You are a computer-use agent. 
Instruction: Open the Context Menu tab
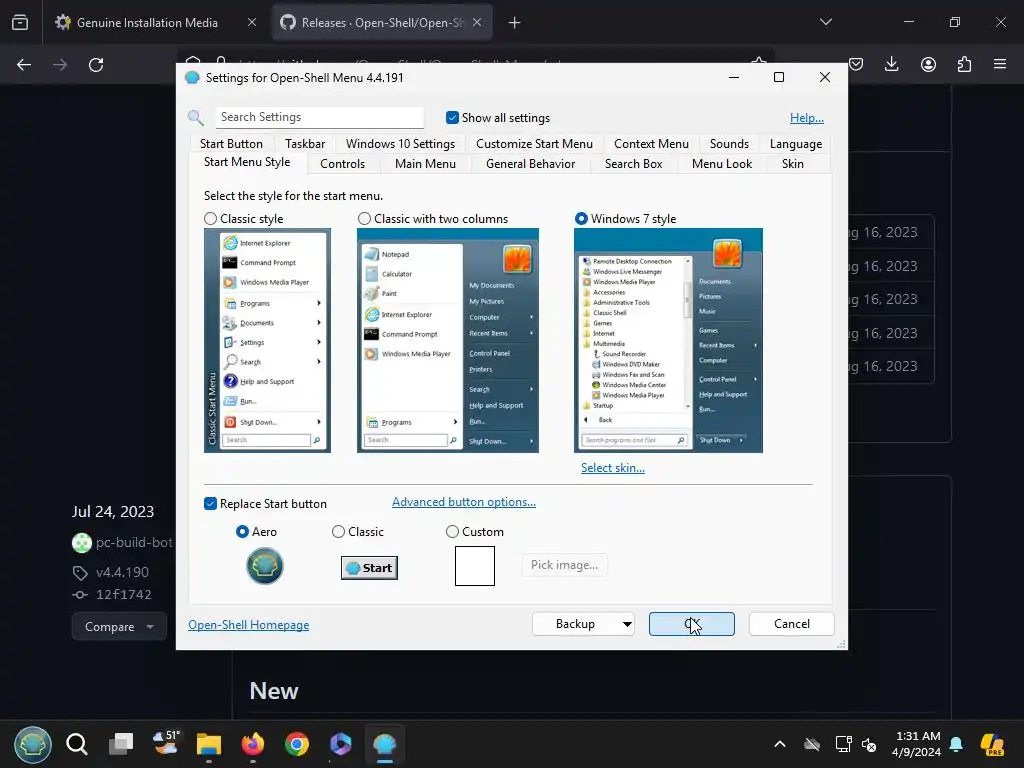click(651, 144)
